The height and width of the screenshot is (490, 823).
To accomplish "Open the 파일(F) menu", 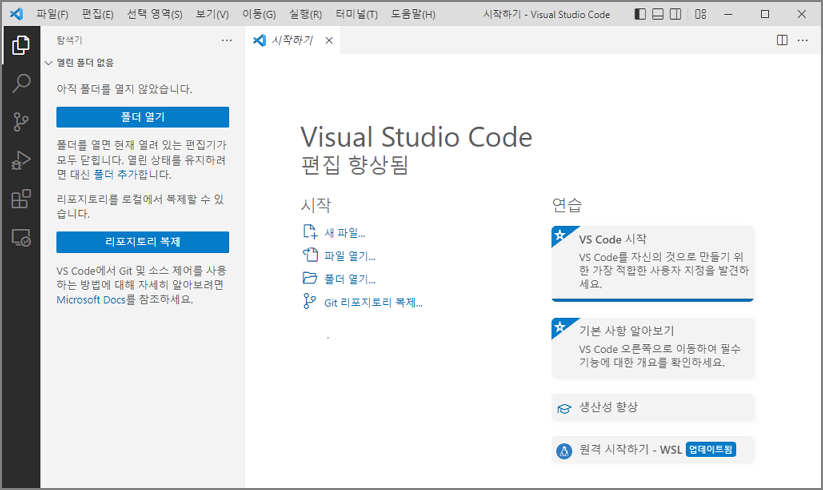I will click(x=52, y=14).
